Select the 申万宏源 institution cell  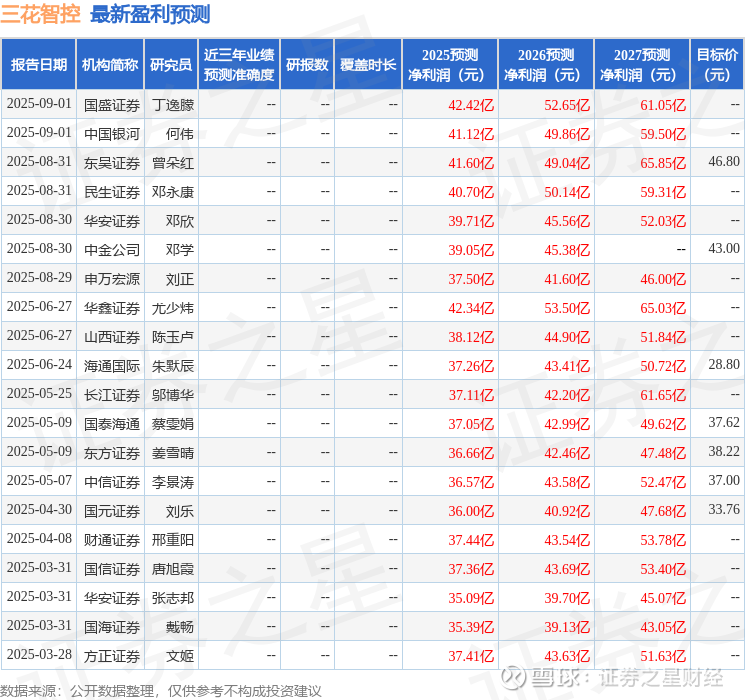tap(112, 279)
